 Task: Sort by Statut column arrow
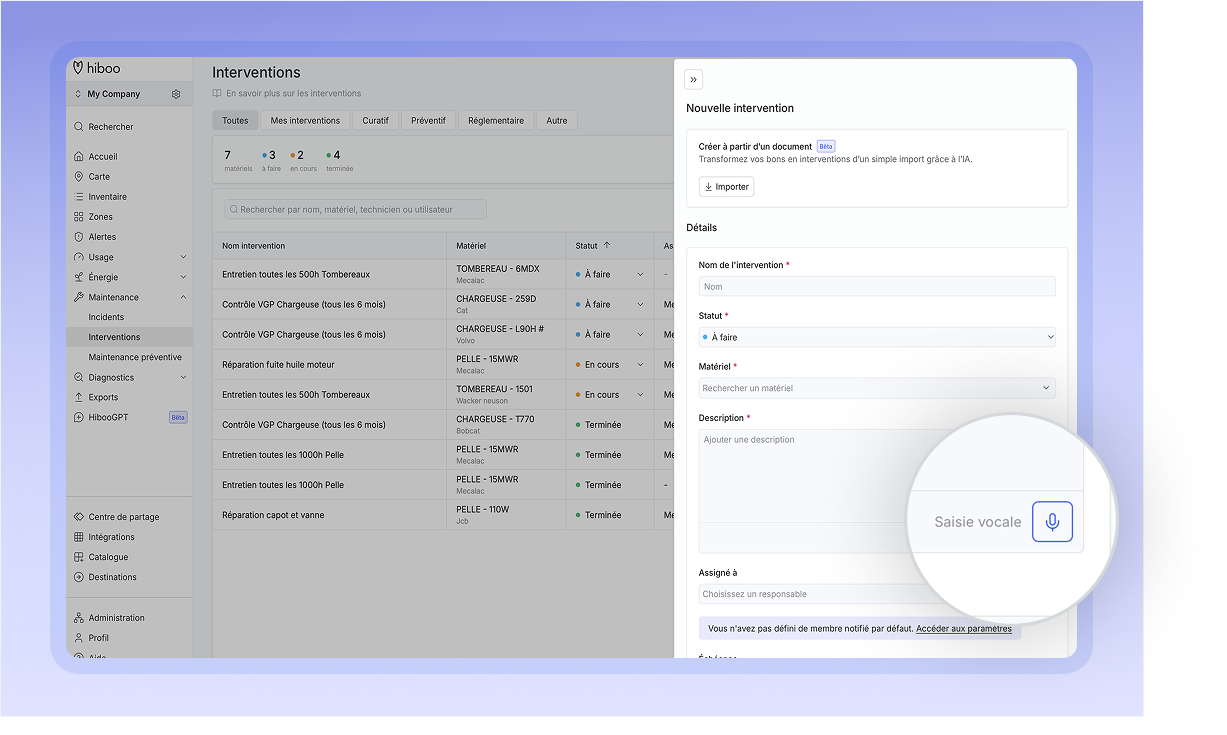click(607, 245)
